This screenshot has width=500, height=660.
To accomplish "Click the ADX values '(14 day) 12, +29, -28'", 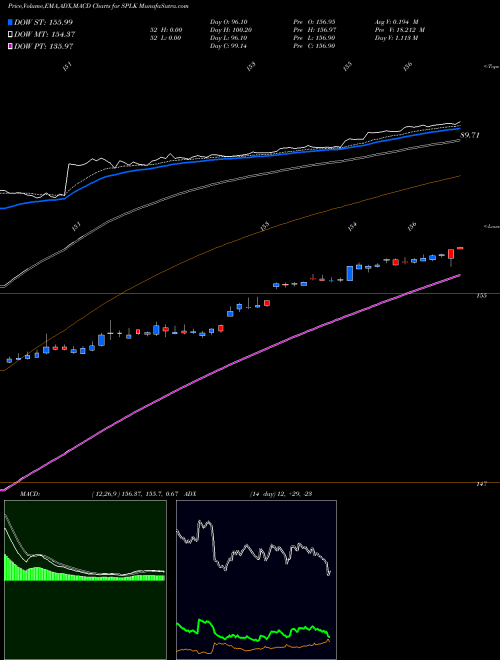I will coord(281,494).
